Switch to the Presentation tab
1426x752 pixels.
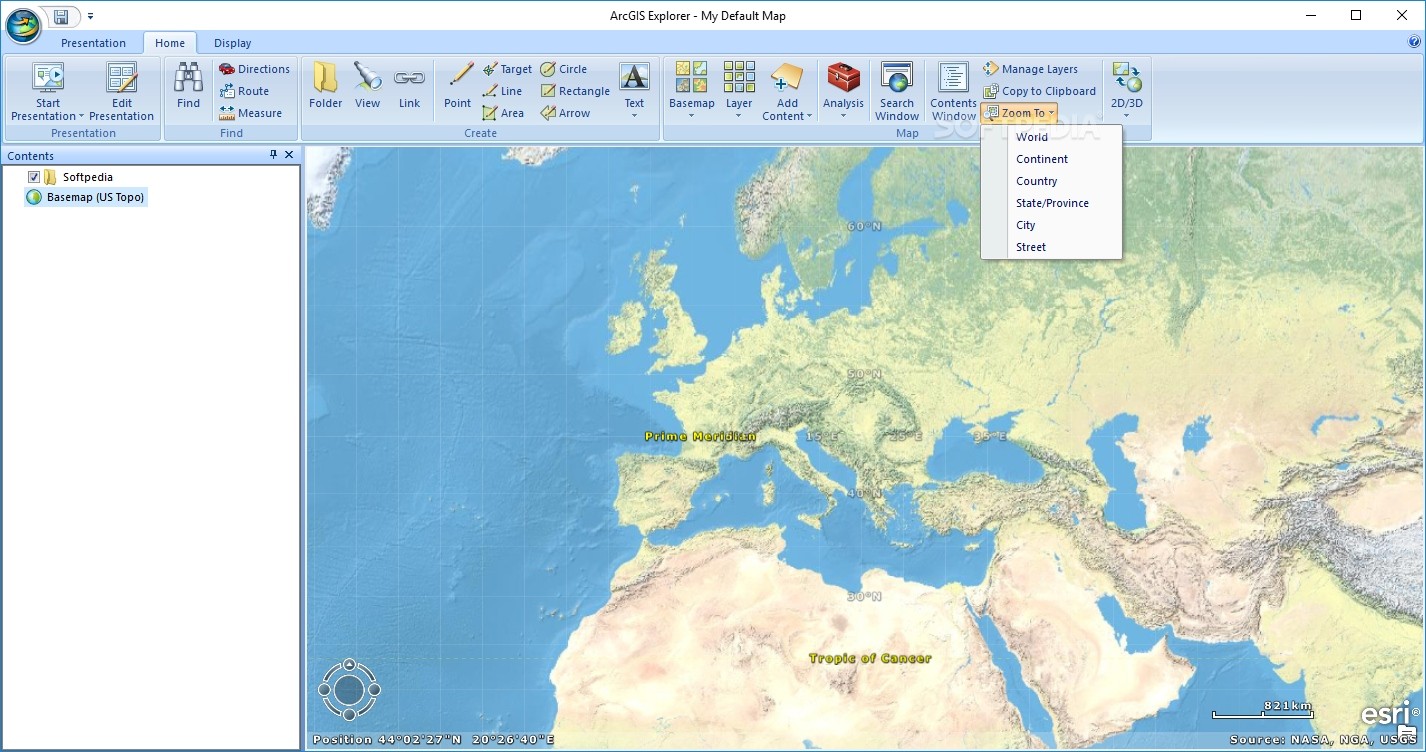[x=93, y=43]
